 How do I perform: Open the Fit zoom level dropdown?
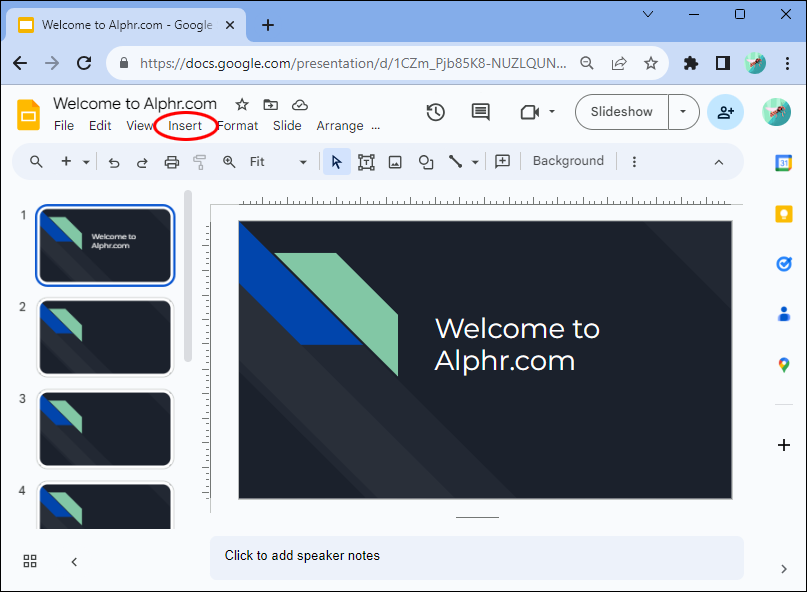pos(278,162)
